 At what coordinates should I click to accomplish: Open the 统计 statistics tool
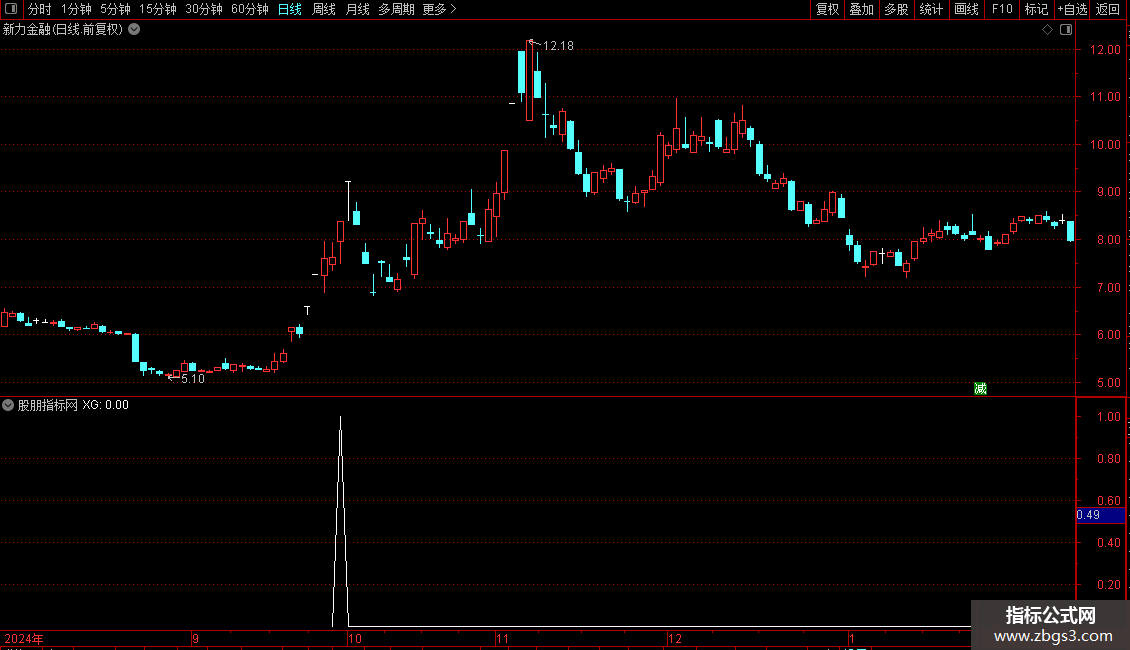931,9
